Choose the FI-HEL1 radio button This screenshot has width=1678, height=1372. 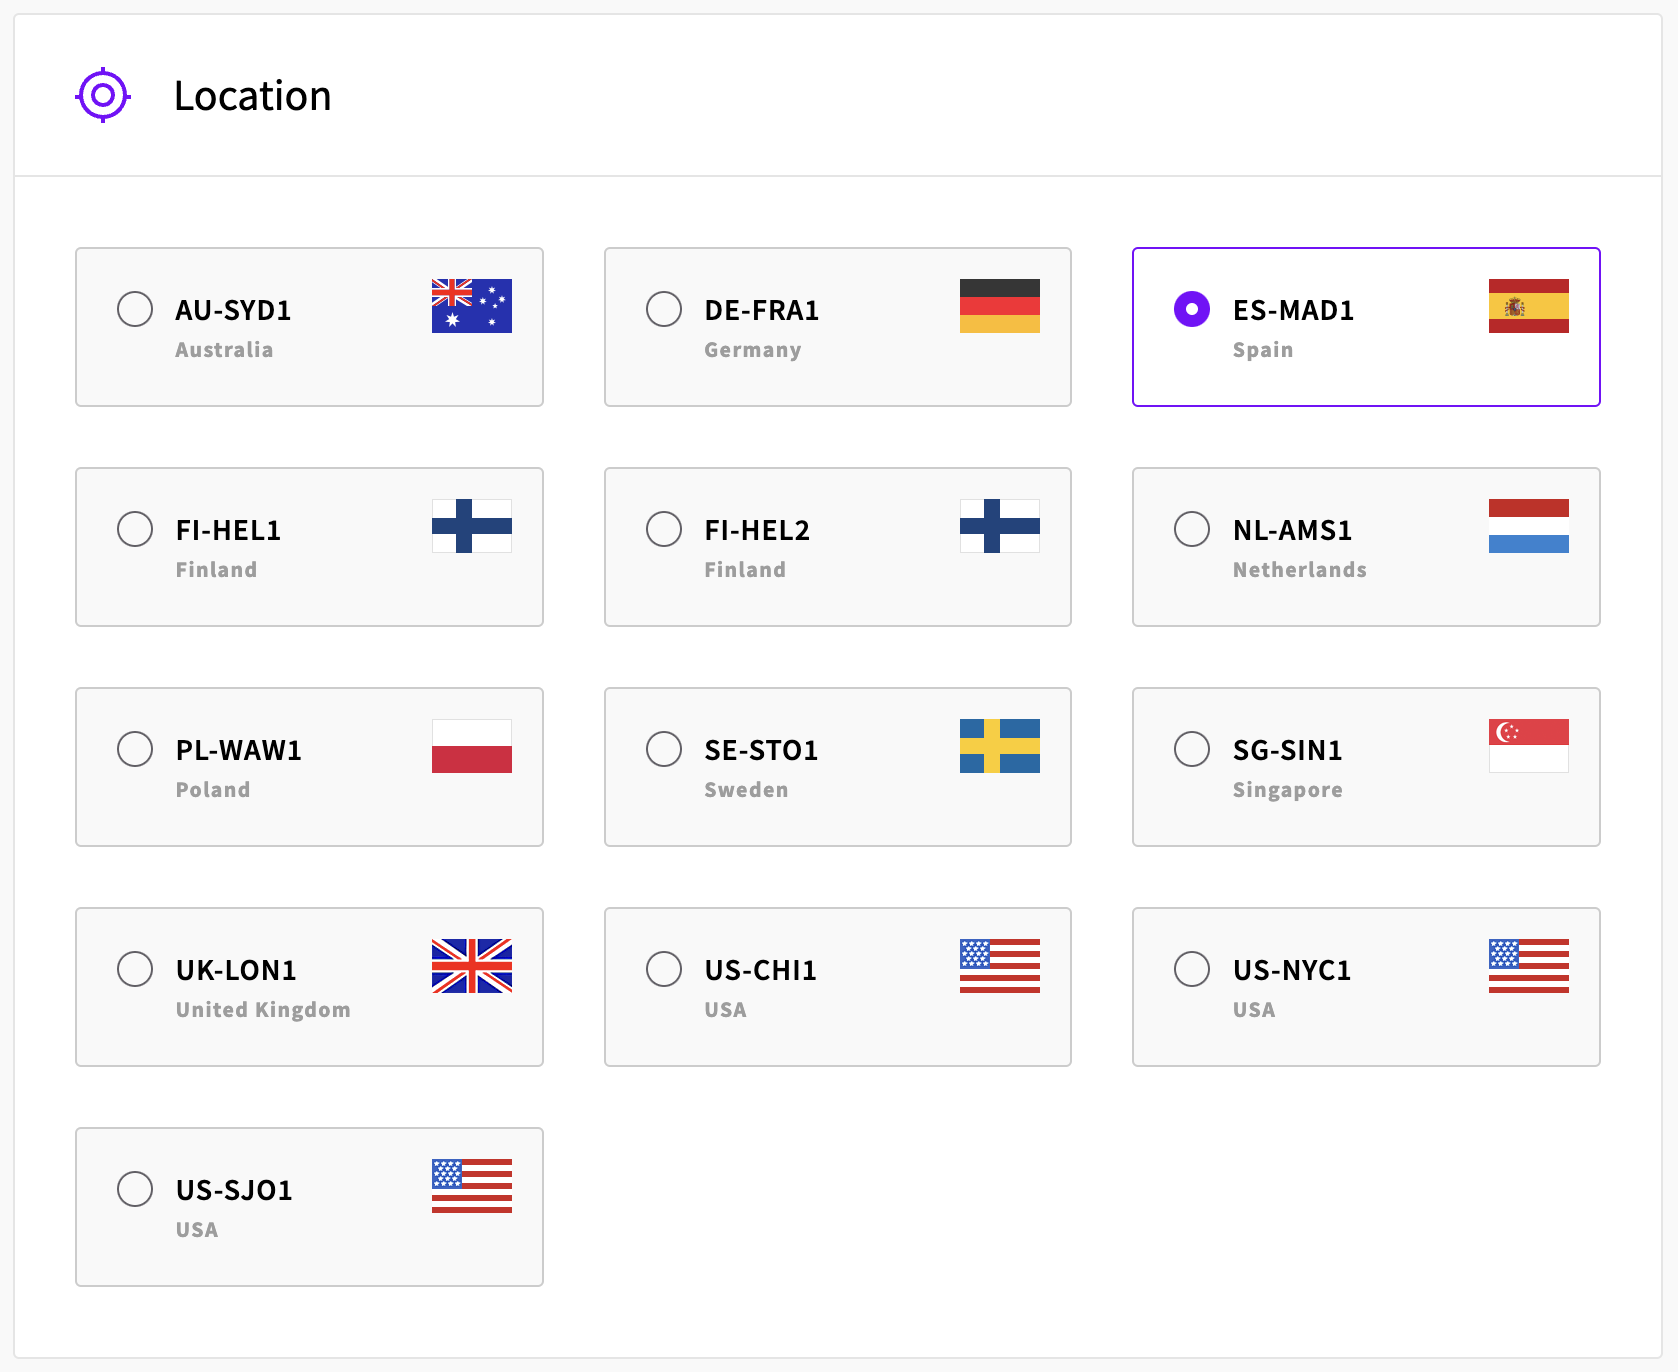(135, 529)
